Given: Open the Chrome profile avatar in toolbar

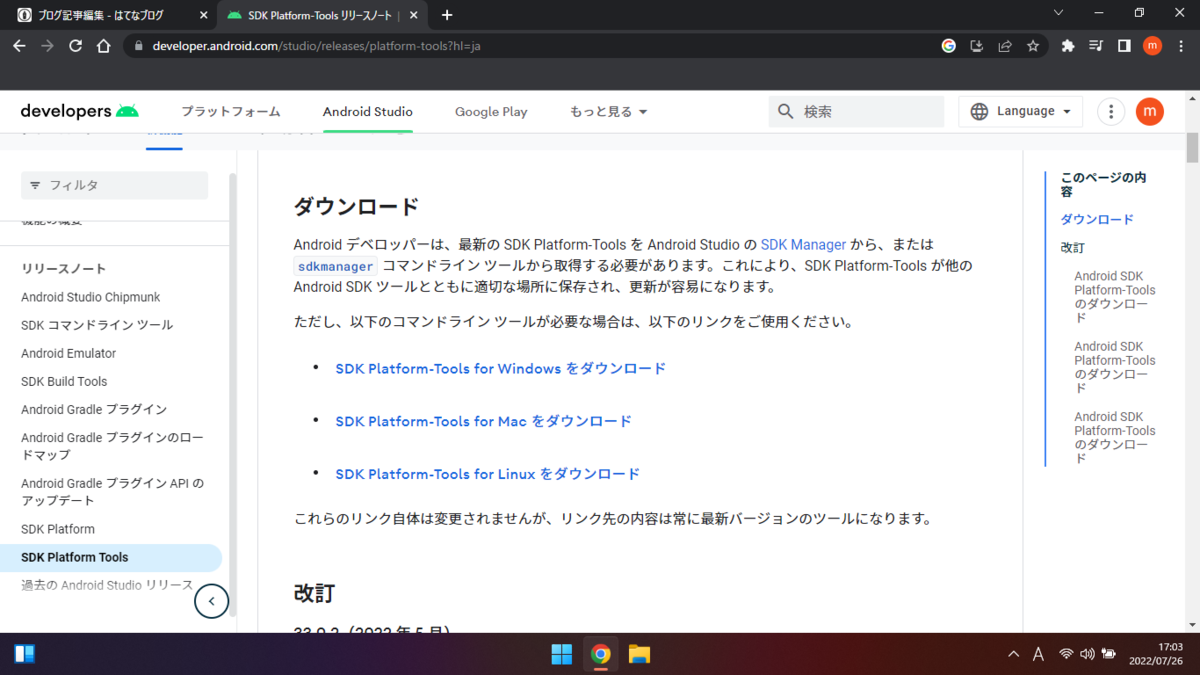Looking at the screenshot, I should 1152,46.
